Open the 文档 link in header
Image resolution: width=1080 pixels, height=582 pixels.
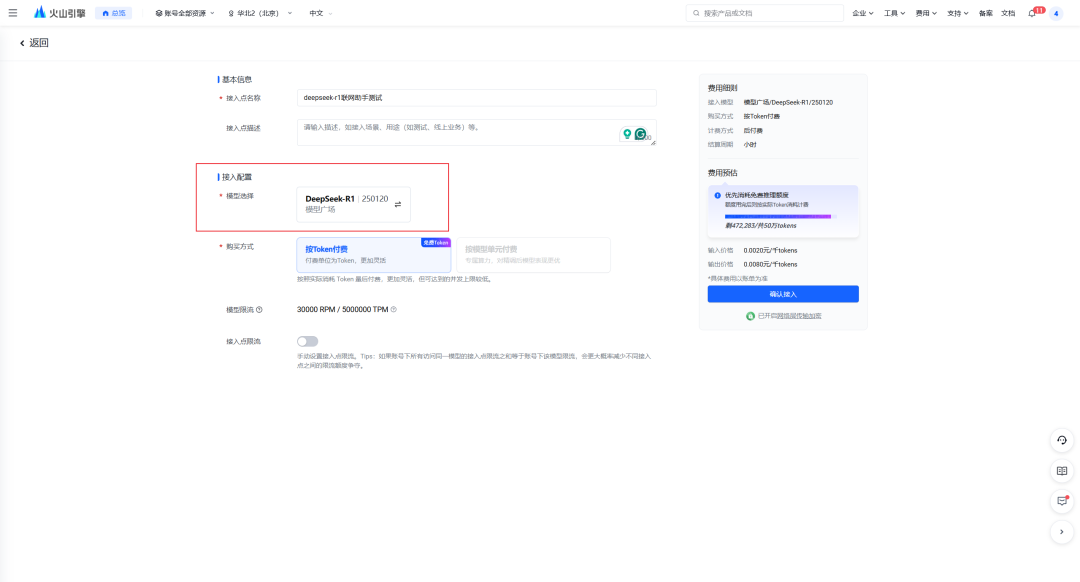pos(1008,13)
